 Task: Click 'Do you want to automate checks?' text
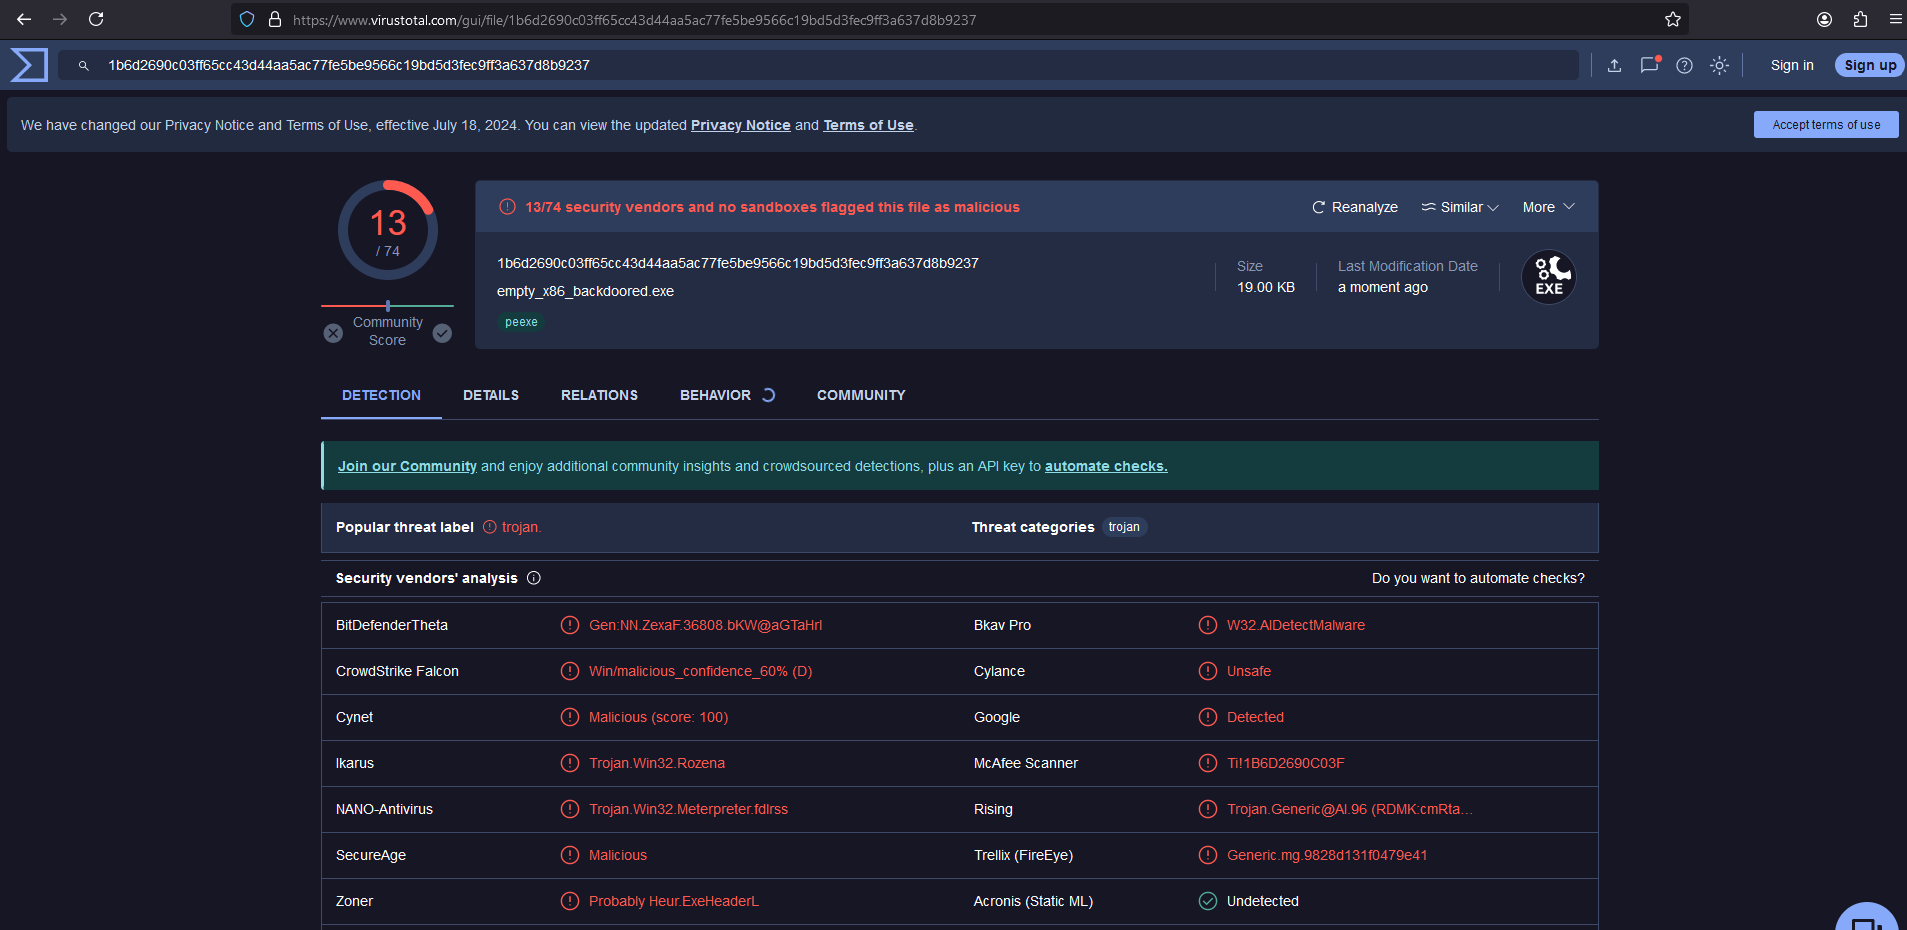[1478, 578]
